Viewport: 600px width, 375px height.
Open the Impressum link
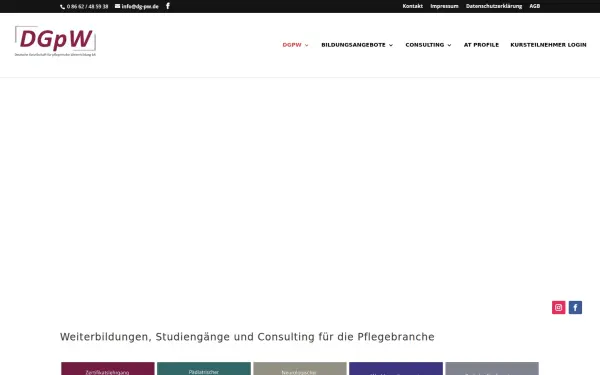[444, 6]
